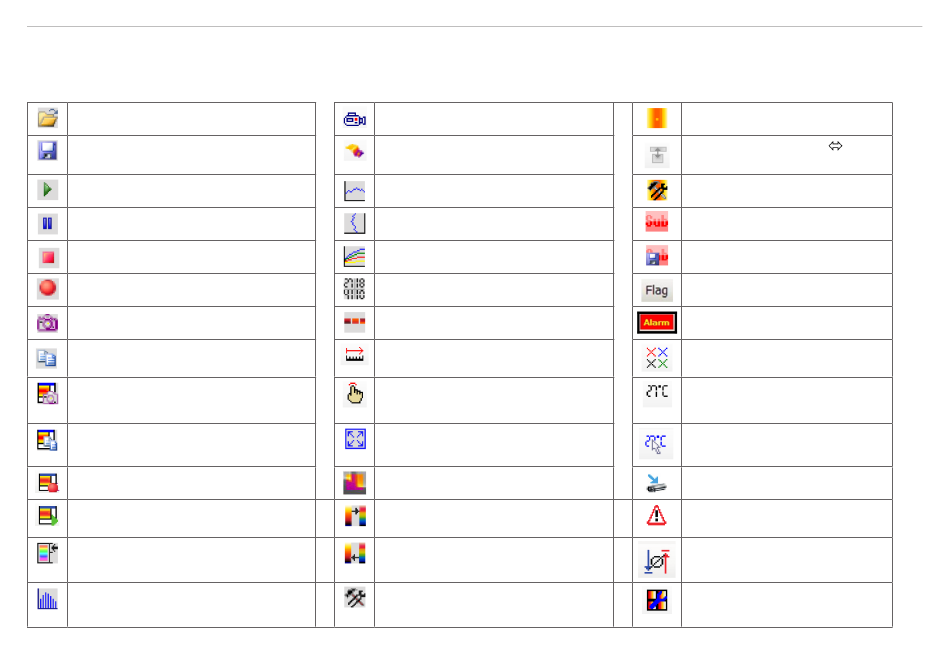950x657 pixels.
Task: Begin recording with the red circle icon
Action: click(x=47, y=288)
